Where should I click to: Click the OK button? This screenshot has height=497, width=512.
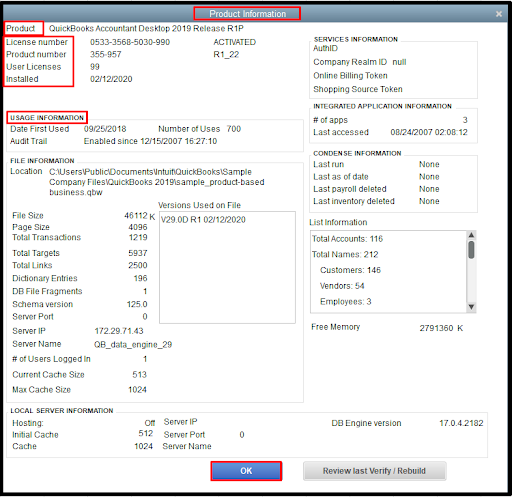pos(246,471)
